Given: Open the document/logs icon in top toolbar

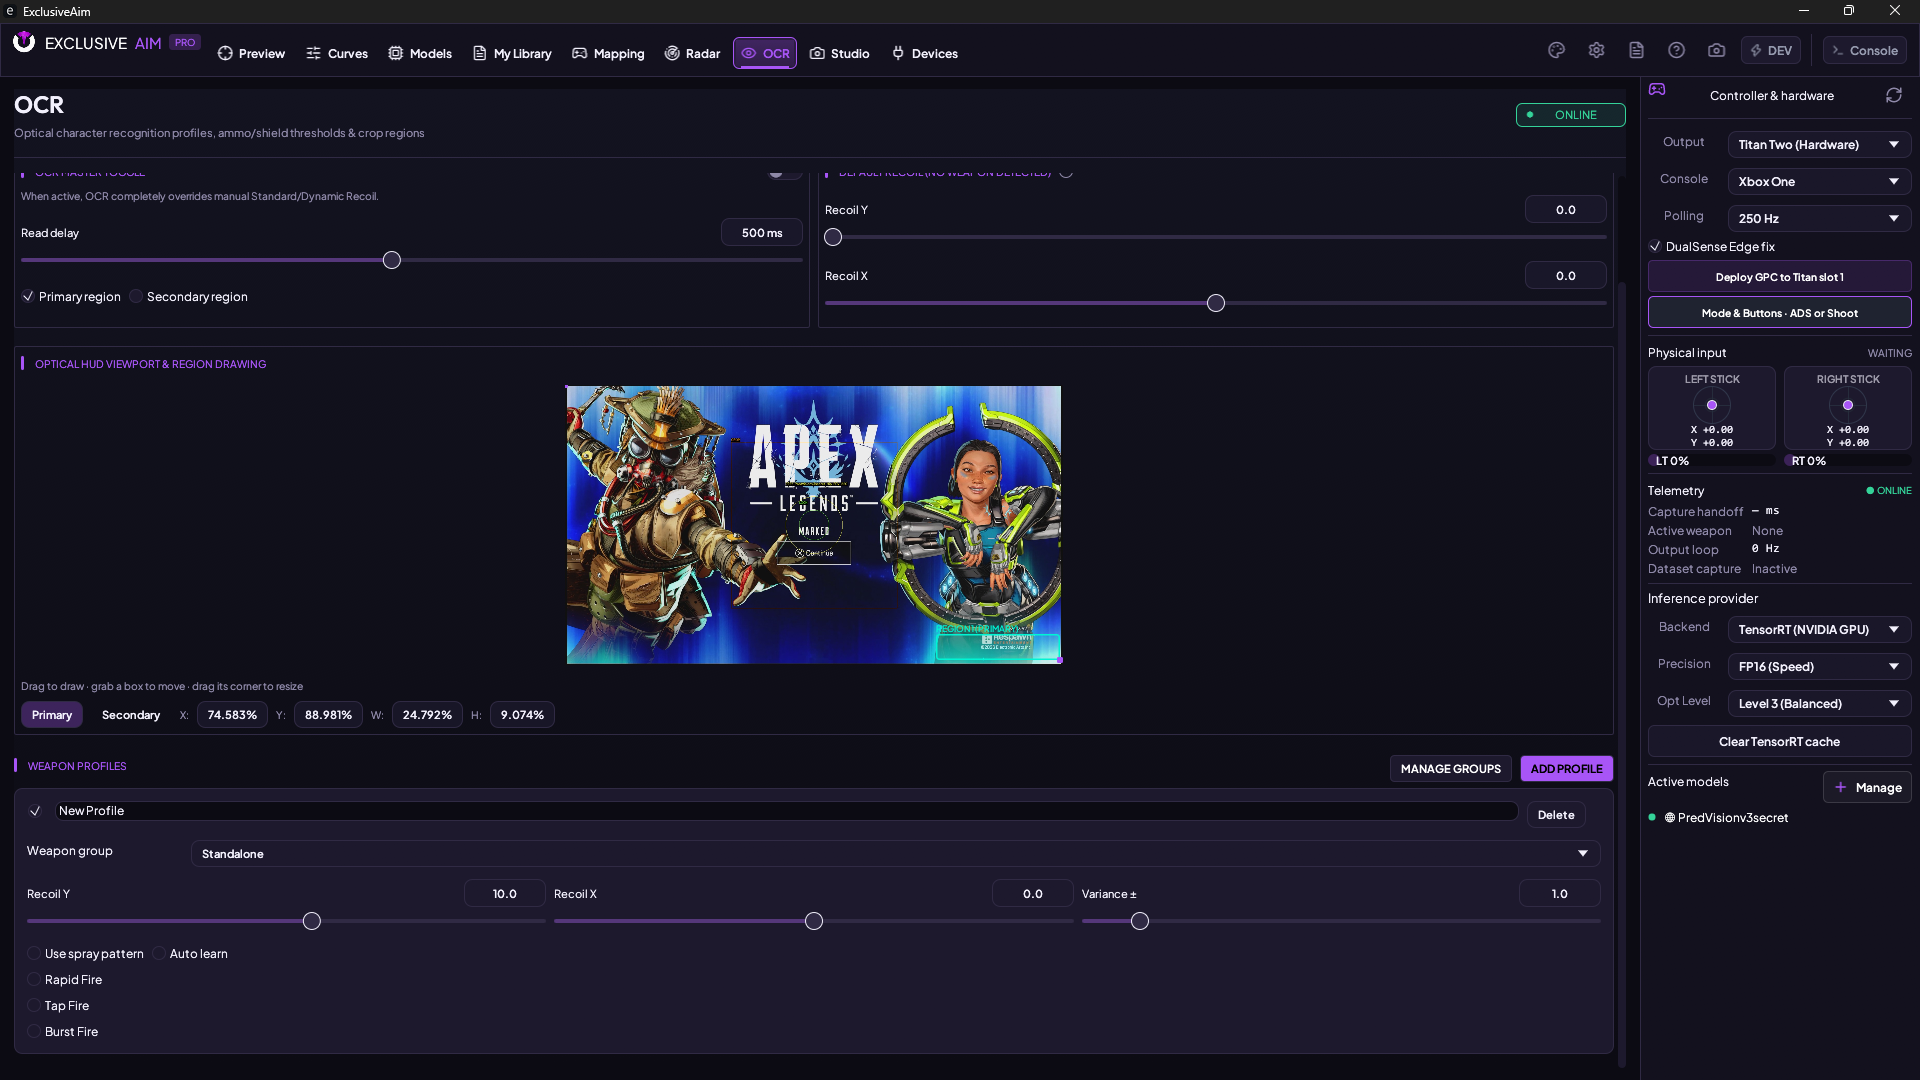Looking at the screenshot, I should click(1636, 50).
